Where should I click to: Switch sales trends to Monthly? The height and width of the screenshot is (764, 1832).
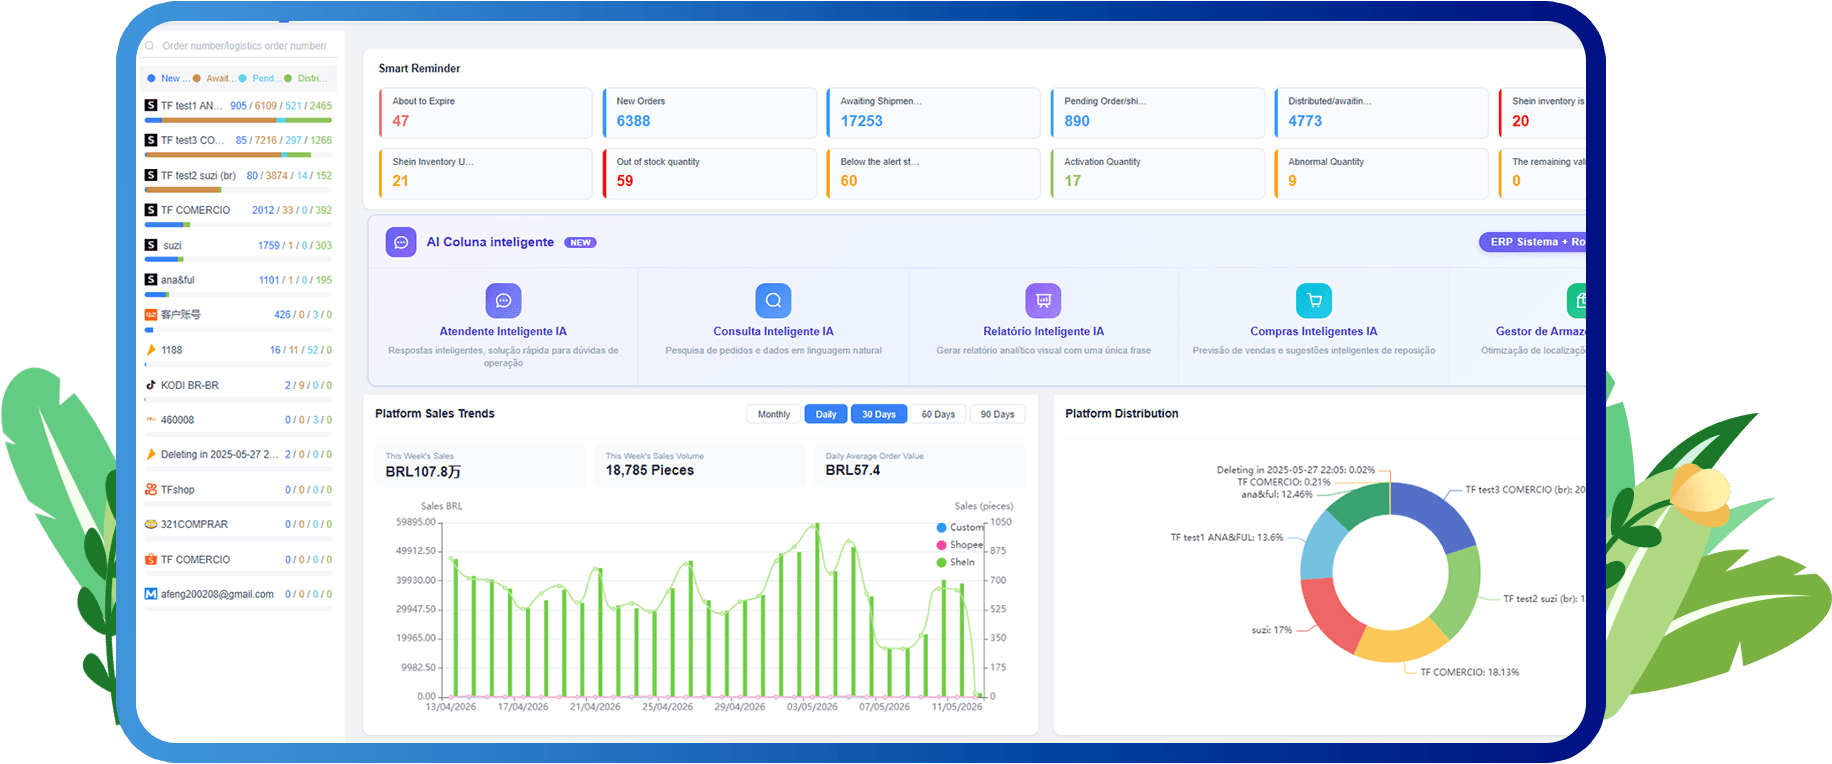pyautogui.click(x=774, y=414)
